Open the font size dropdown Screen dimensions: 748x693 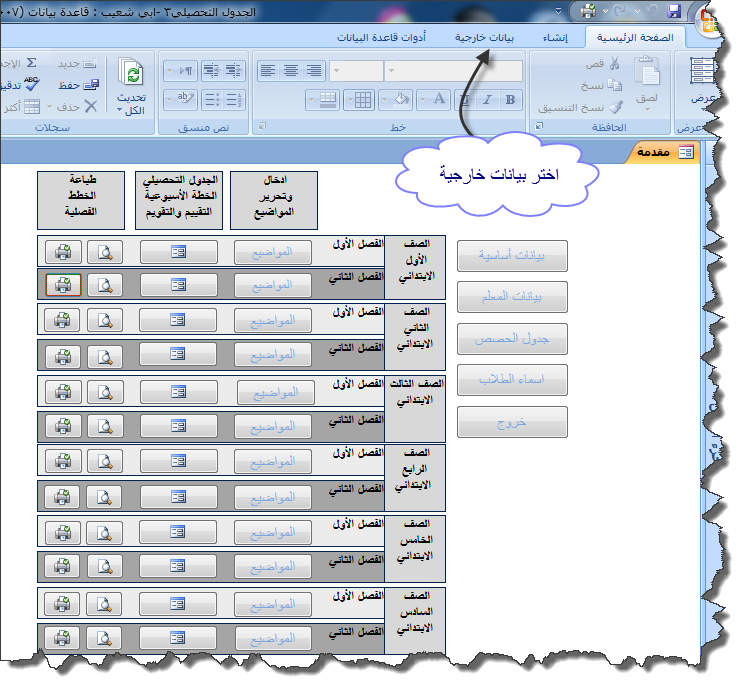click(355, 71)
